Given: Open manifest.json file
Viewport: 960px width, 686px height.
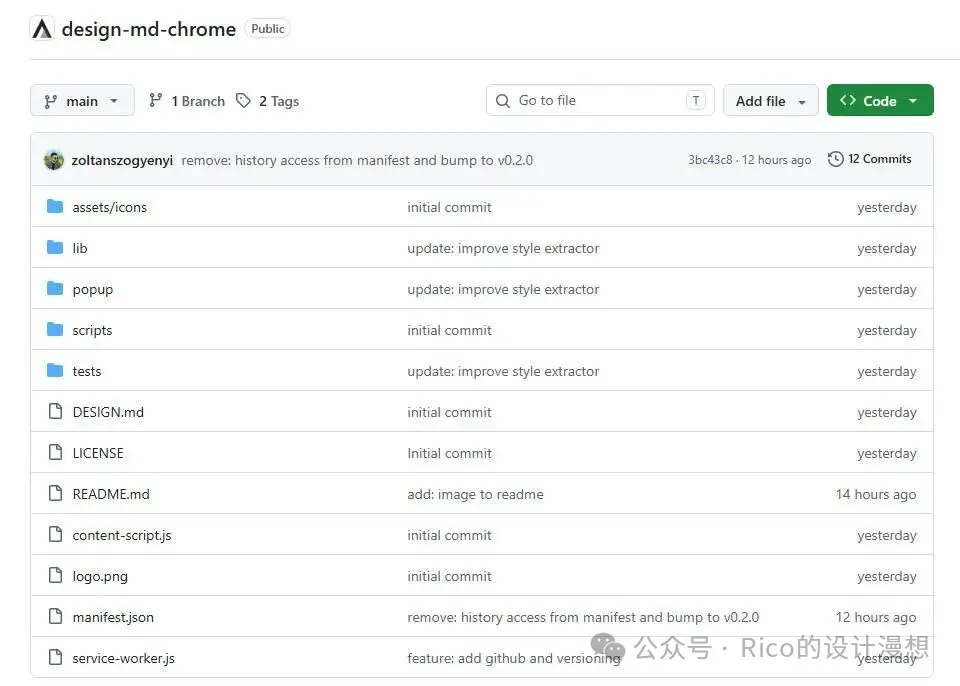Looking at the screenshot, I should (x=113, y=617).
